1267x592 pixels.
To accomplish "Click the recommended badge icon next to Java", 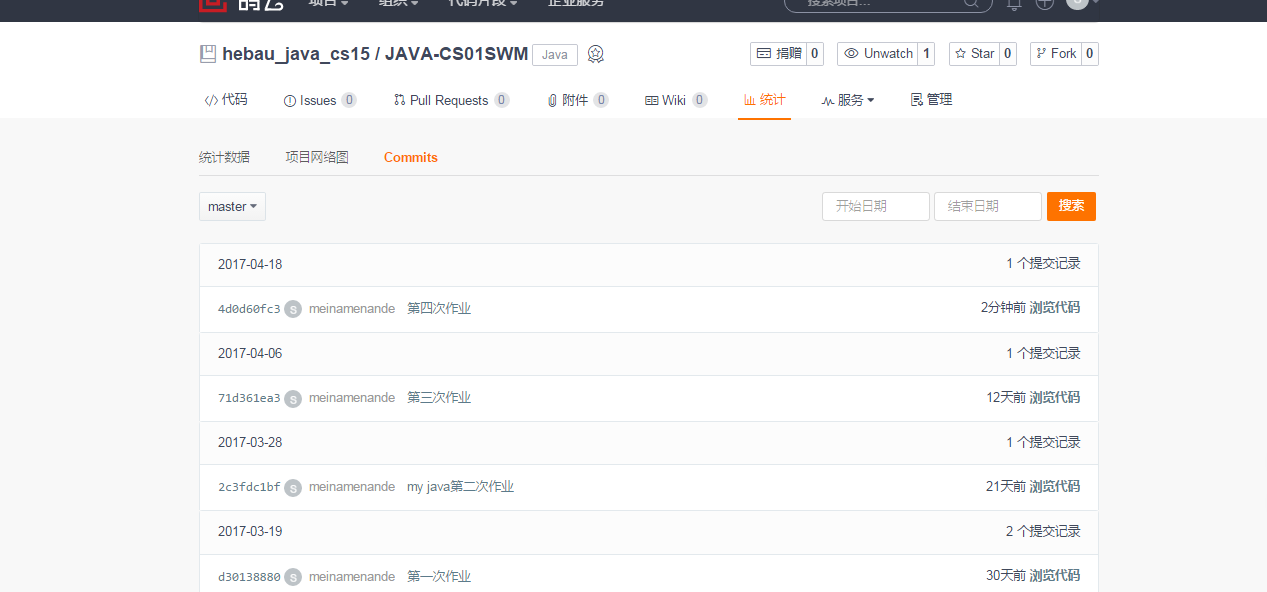I will 596,54.
